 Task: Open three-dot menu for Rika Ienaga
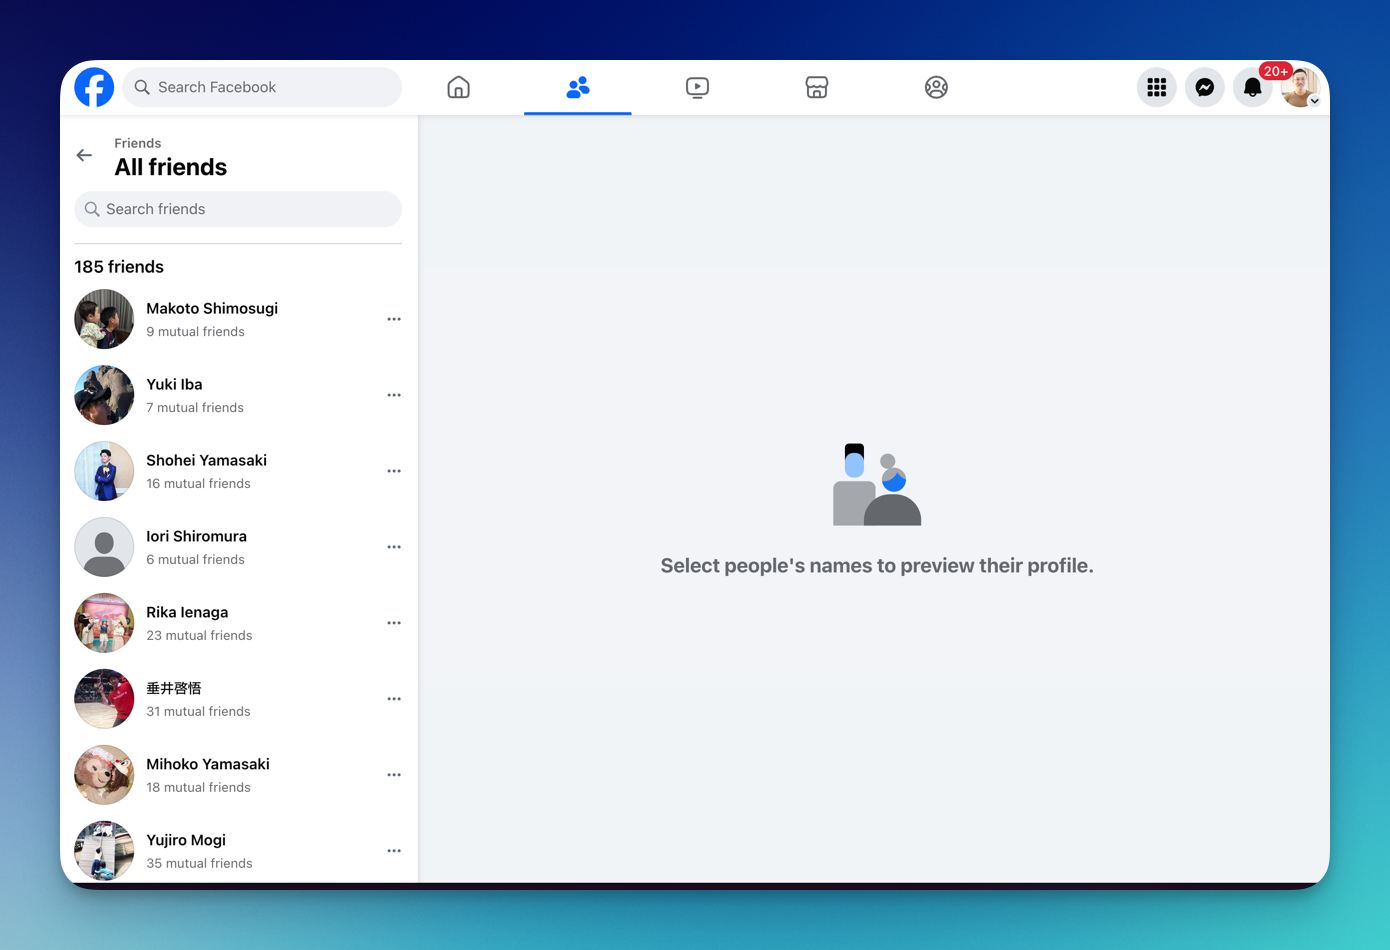pos(394,623)
